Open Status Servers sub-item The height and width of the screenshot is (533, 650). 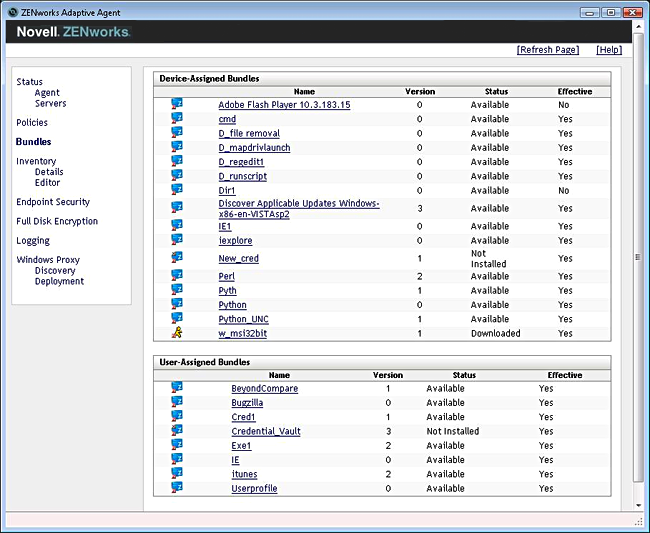50,103
